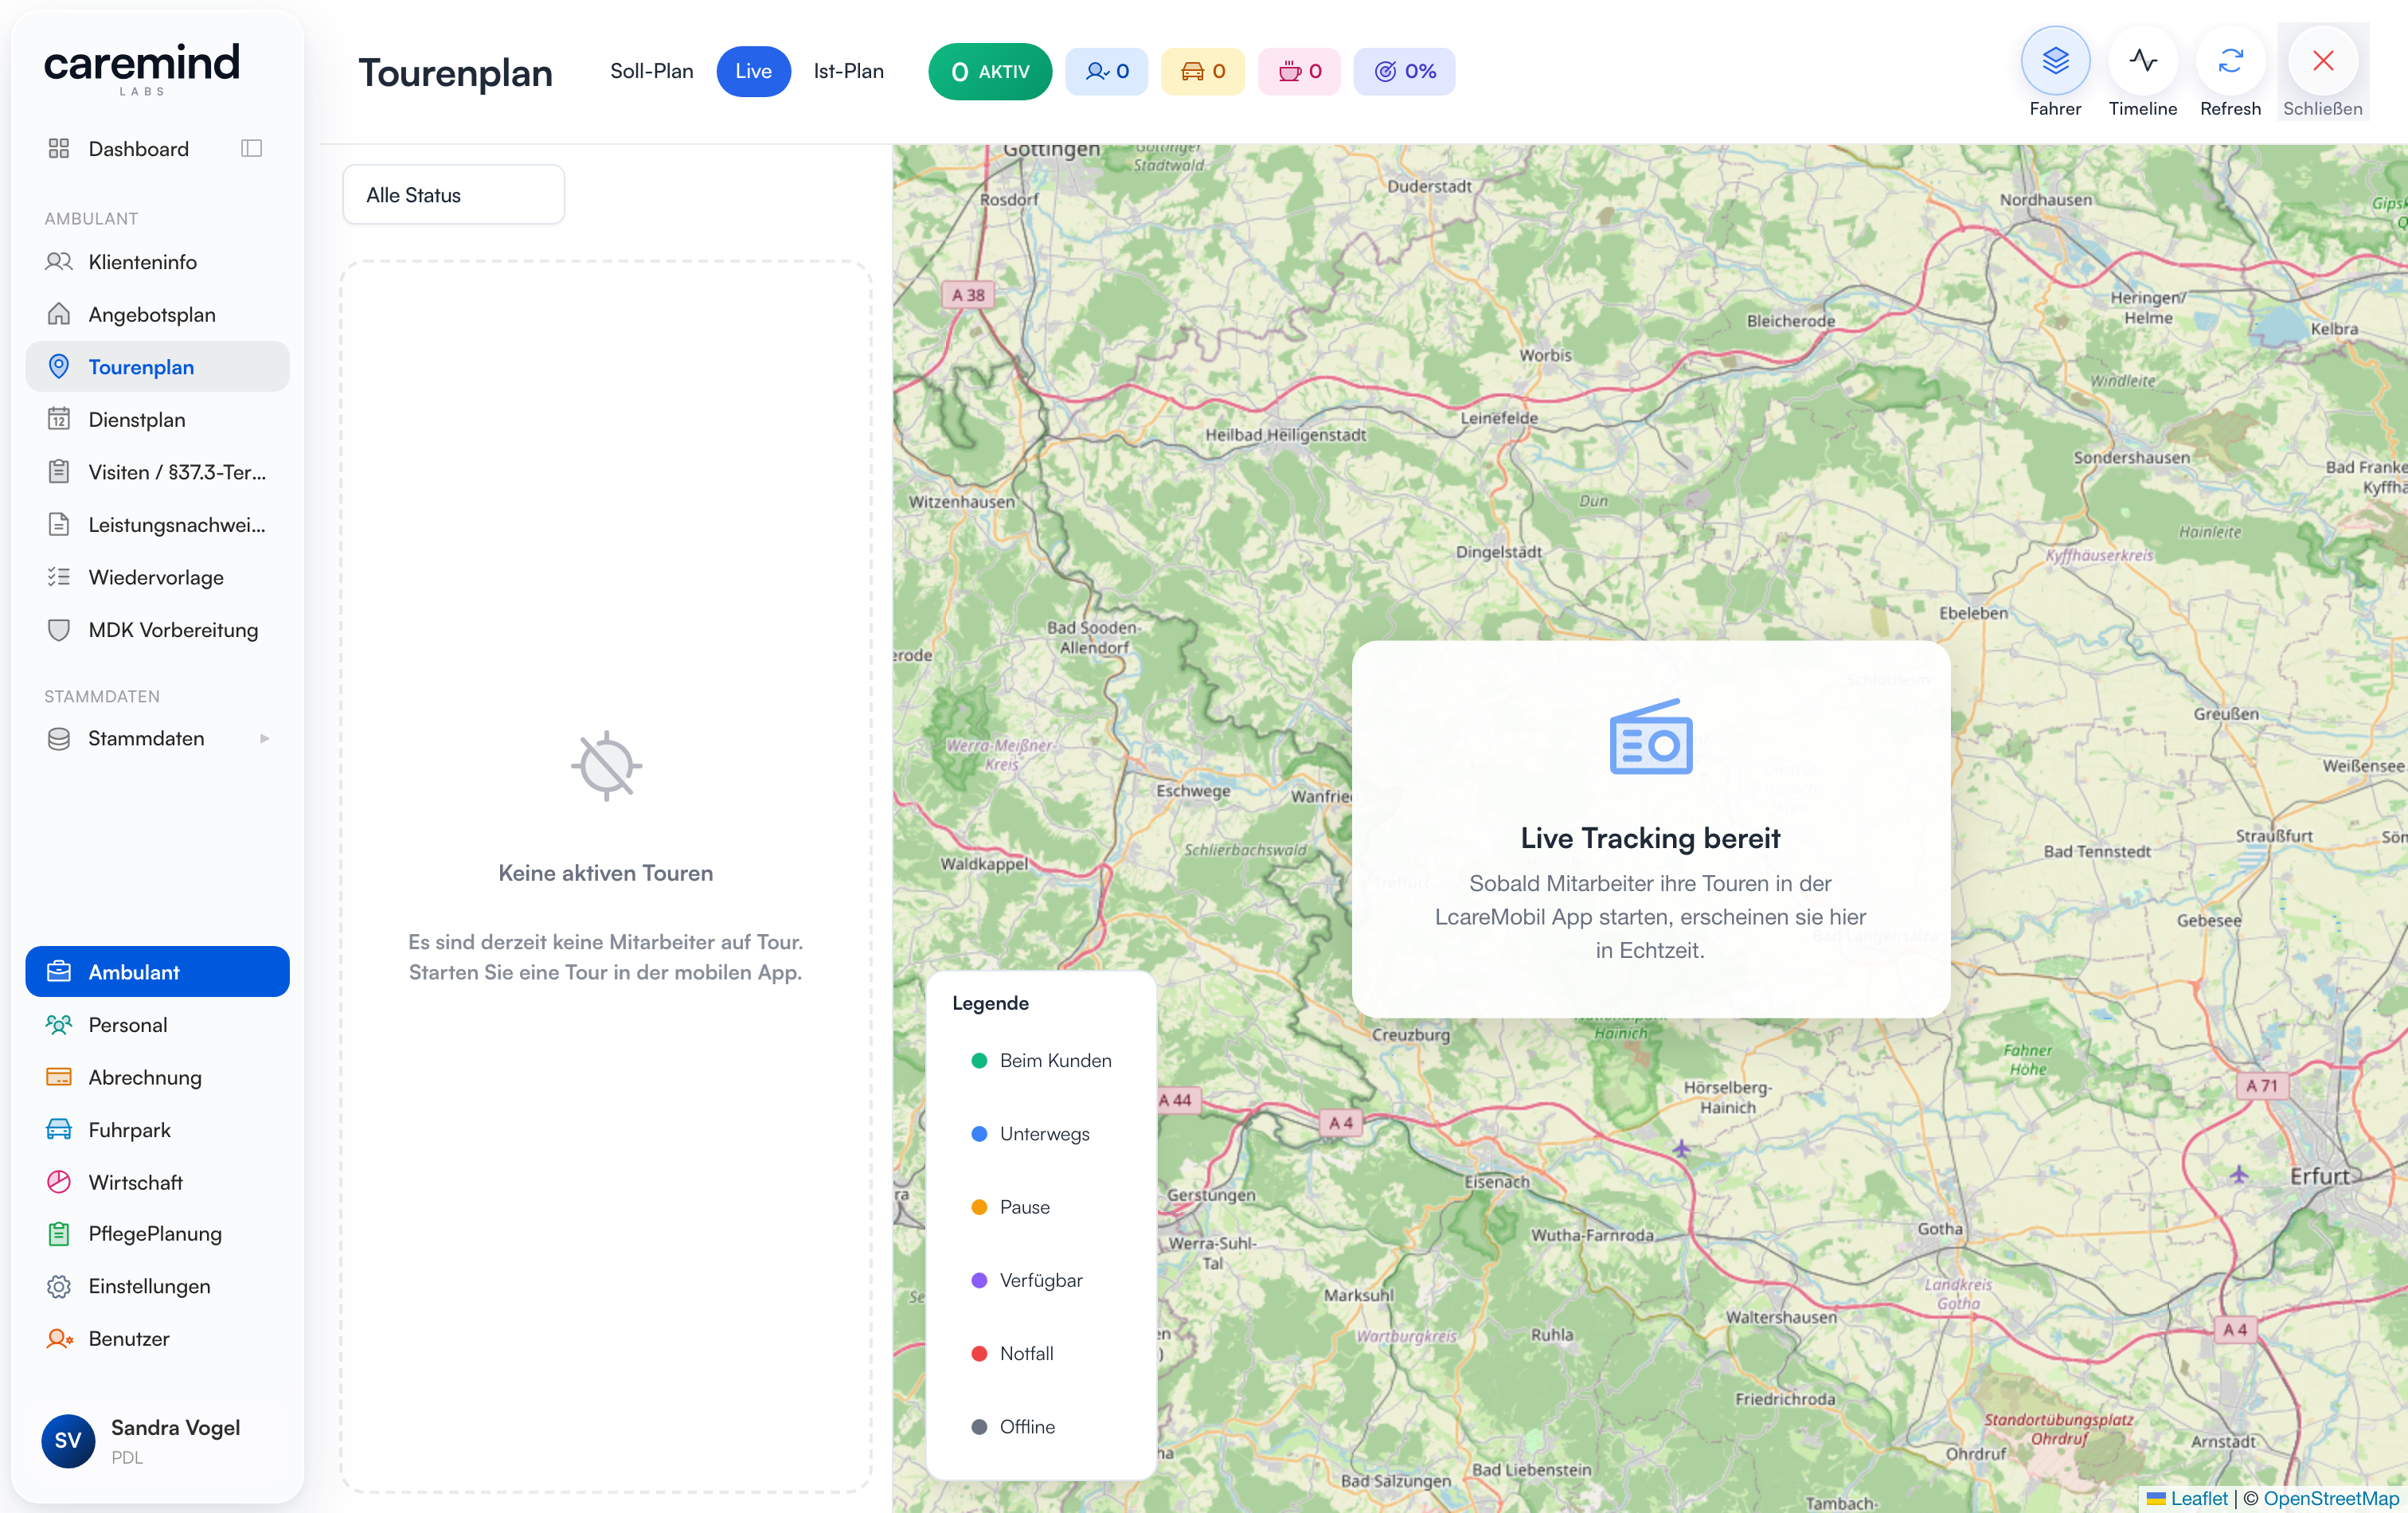
Task: Click the Benutzer user icon
Action: tap(59, 1338)
